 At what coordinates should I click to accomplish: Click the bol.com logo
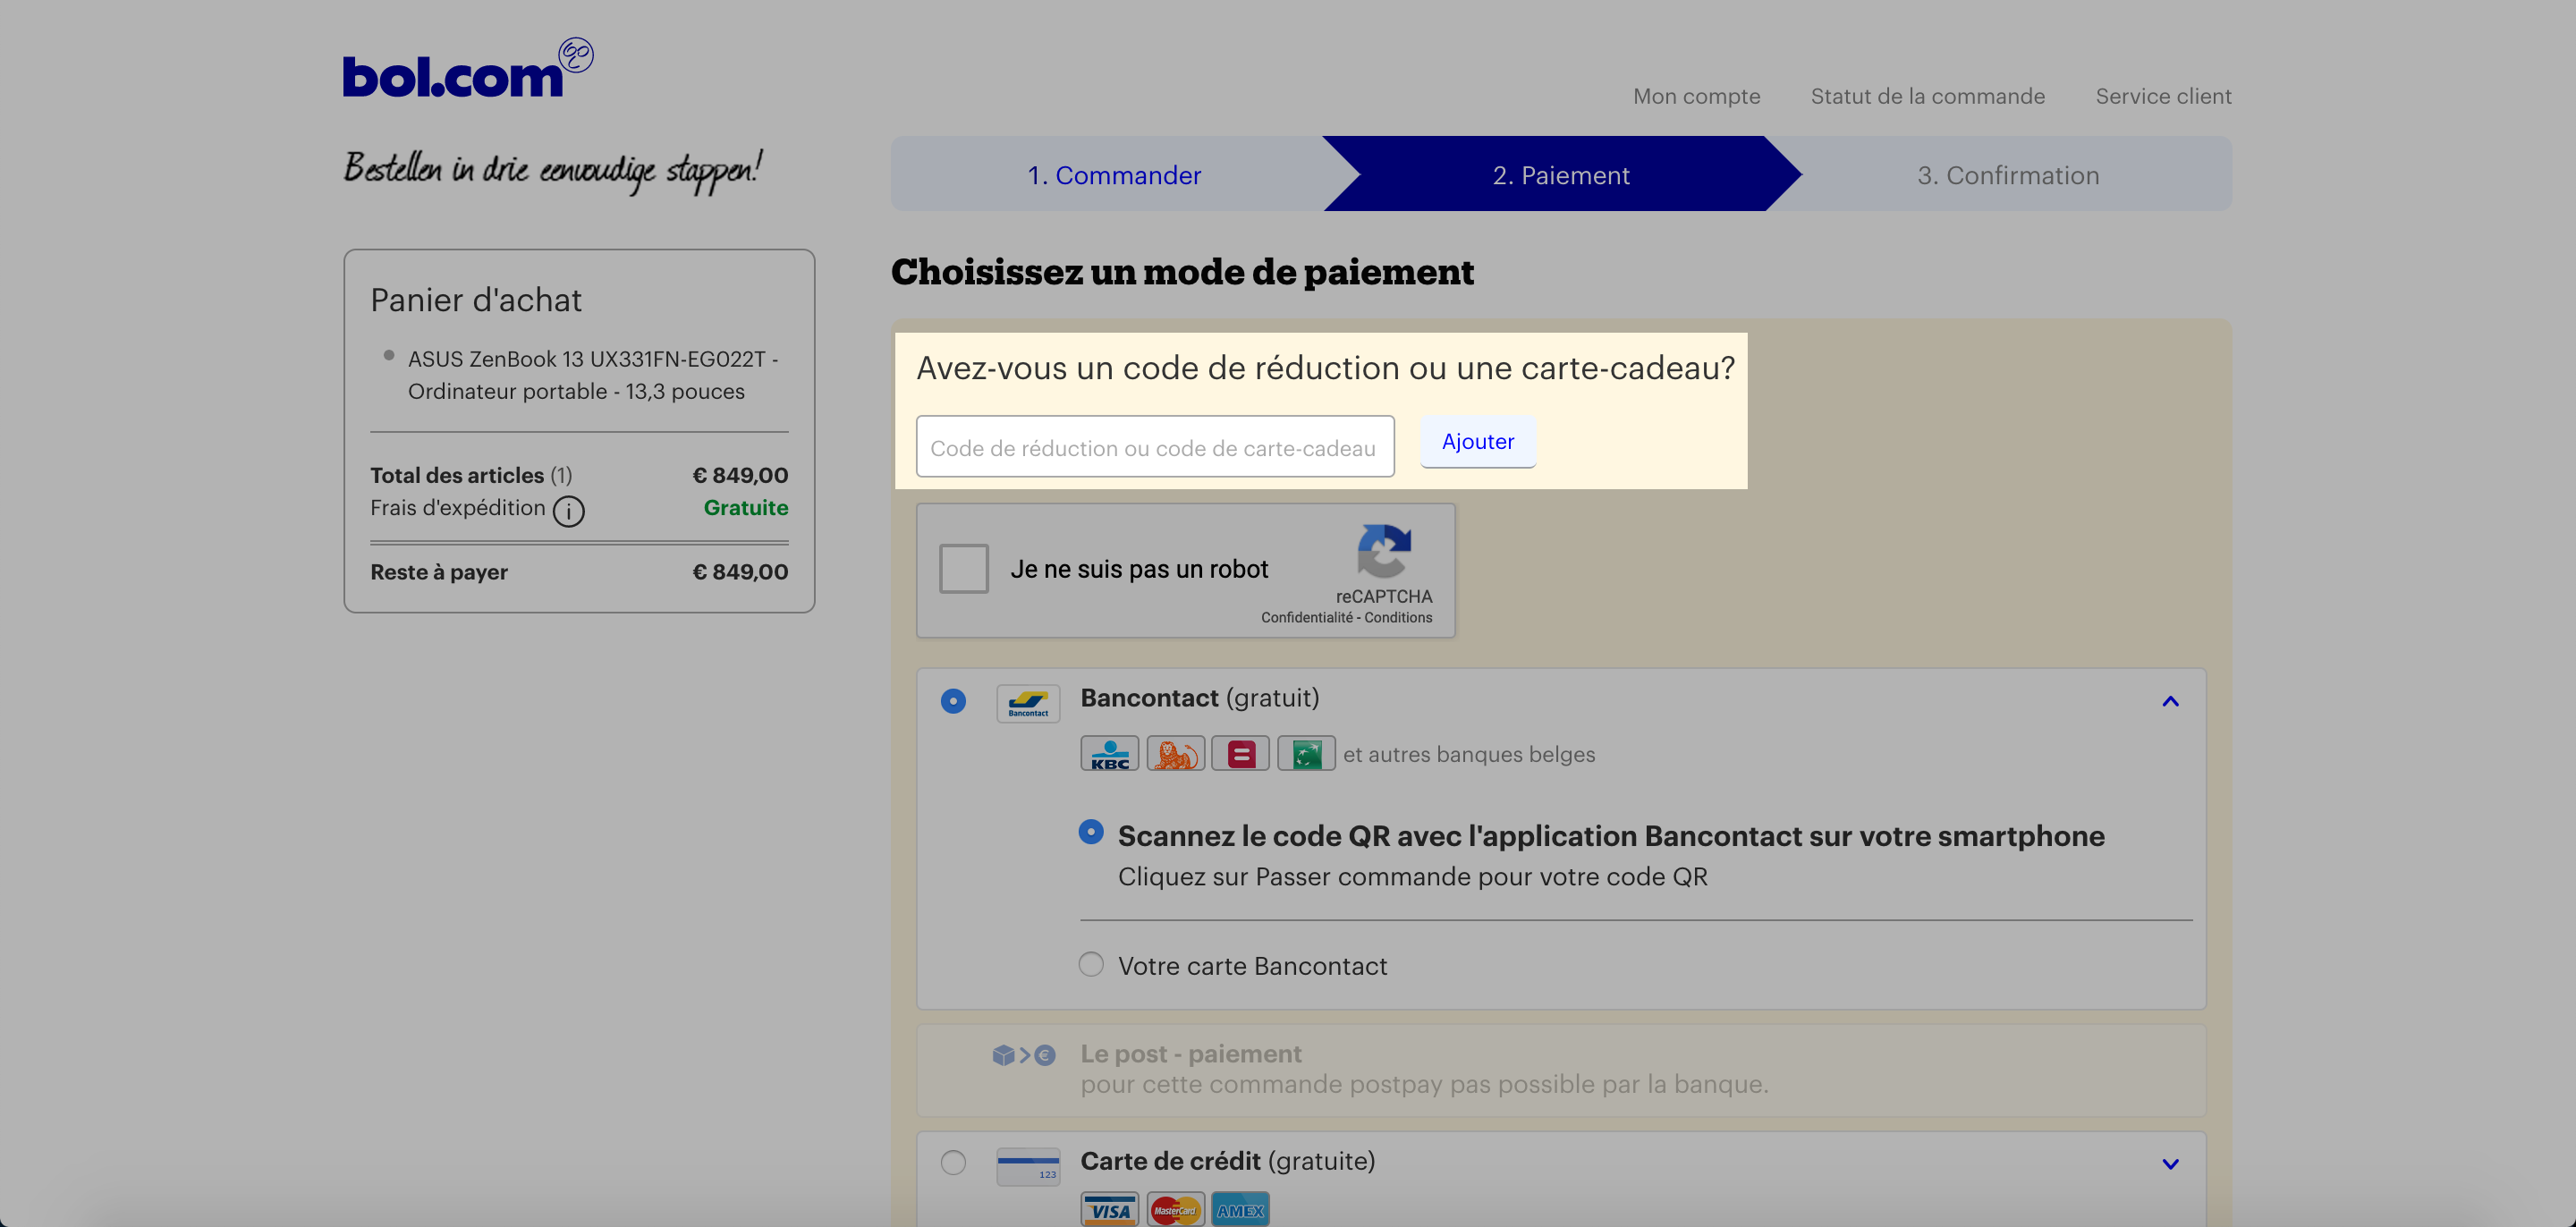coord(468,69)
